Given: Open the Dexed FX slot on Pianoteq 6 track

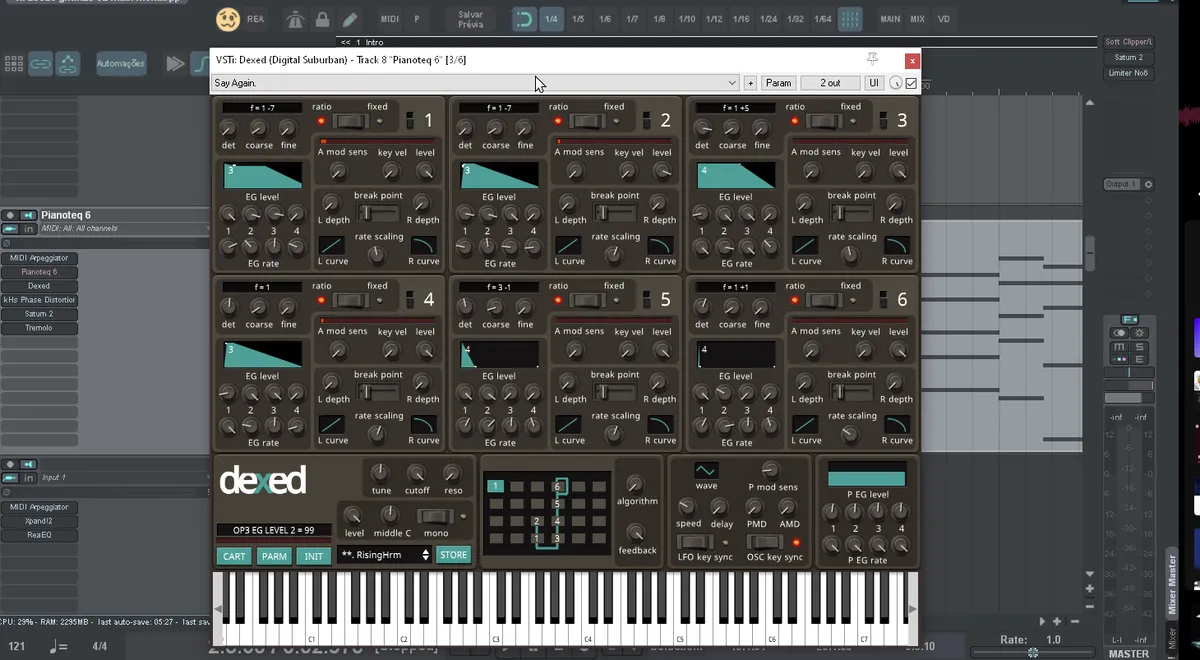Looking at the screenshot, I should tap(39, 286).
